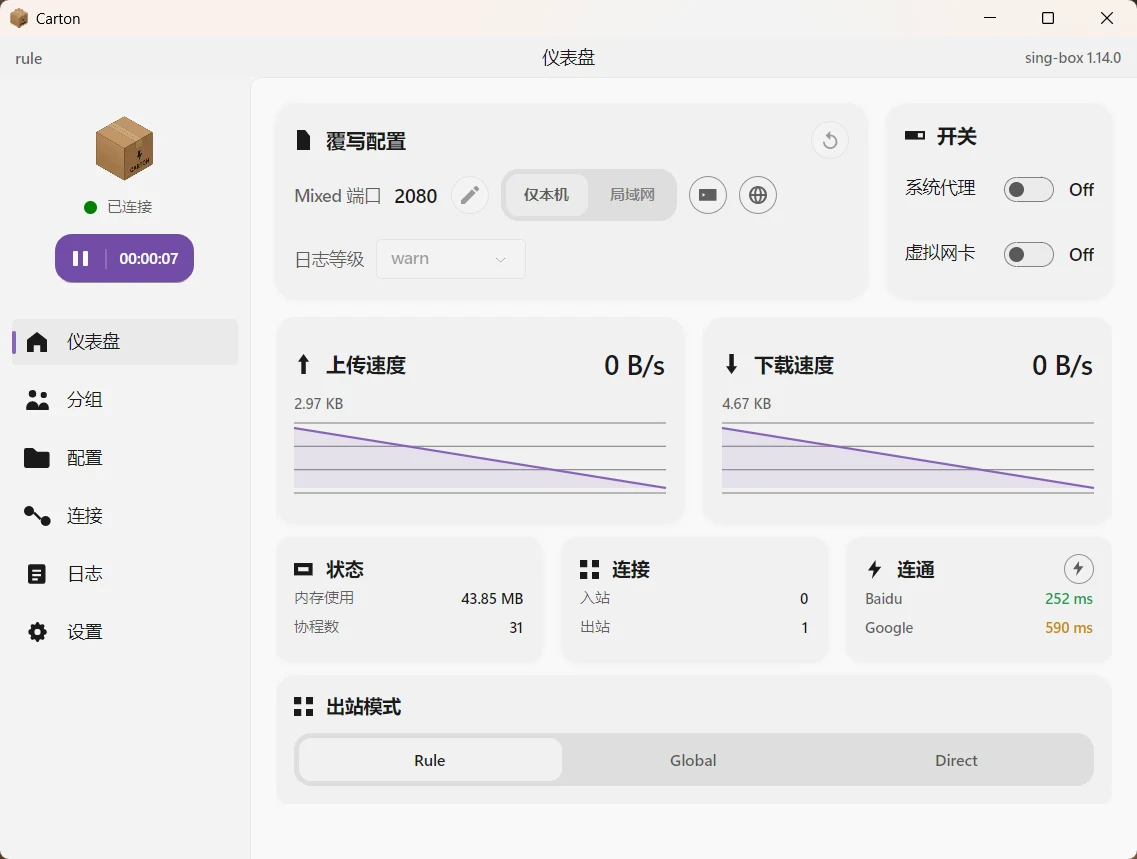Click the 系统代理 Off label
The width and height of the screenshot is (1137, 859).
click(x=1081, y=190)
